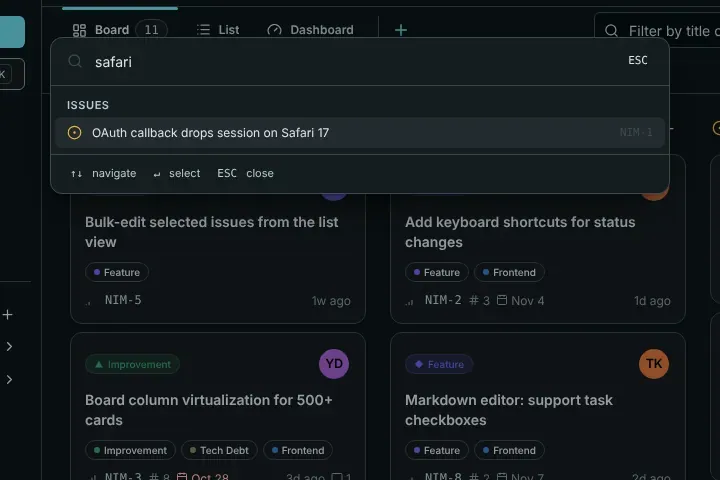The width and height of the screenshot is (720, 480).
Task: Open the Board view tab
Action: pos(120,30)
